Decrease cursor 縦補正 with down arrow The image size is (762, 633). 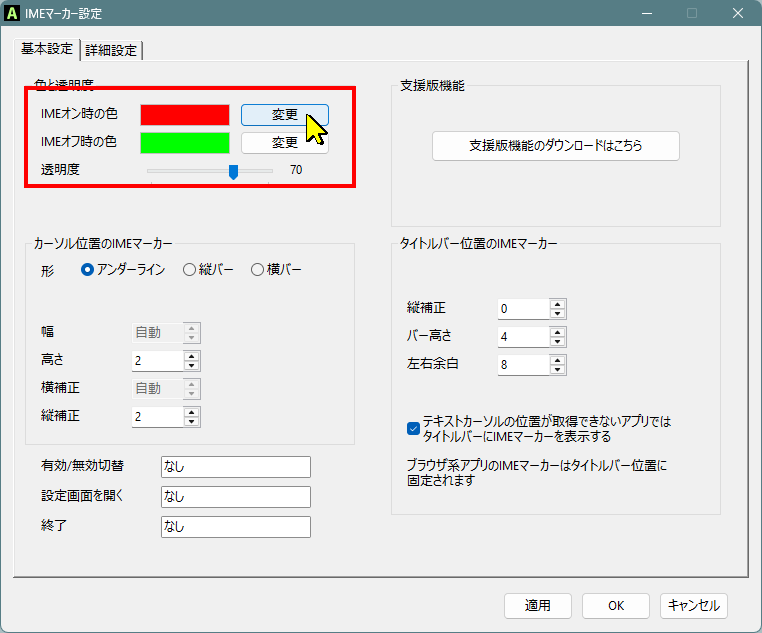click(191, 421)
